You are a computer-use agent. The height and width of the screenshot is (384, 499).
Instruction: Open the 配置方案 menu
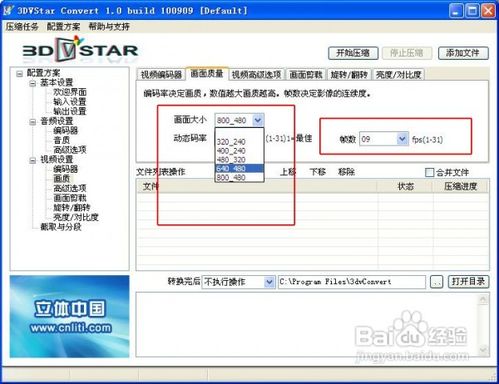[x=63, y=27]
